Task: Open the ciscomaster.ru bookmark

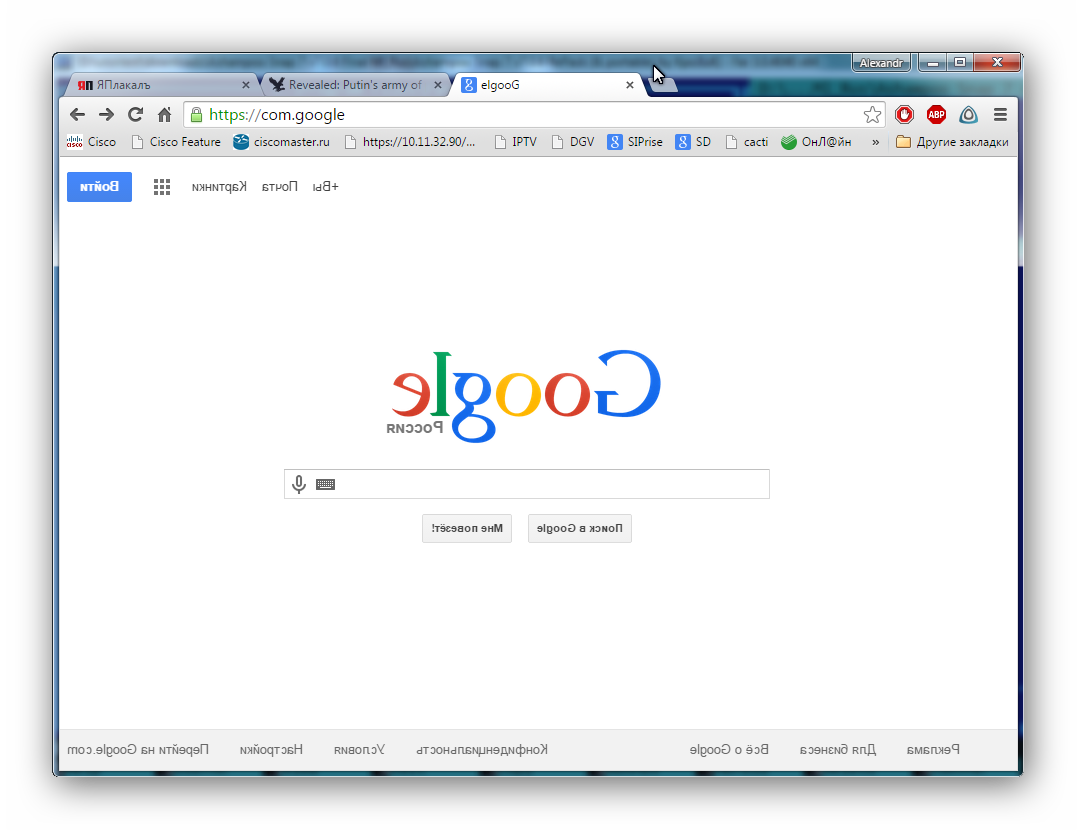Action: [282, 142]
